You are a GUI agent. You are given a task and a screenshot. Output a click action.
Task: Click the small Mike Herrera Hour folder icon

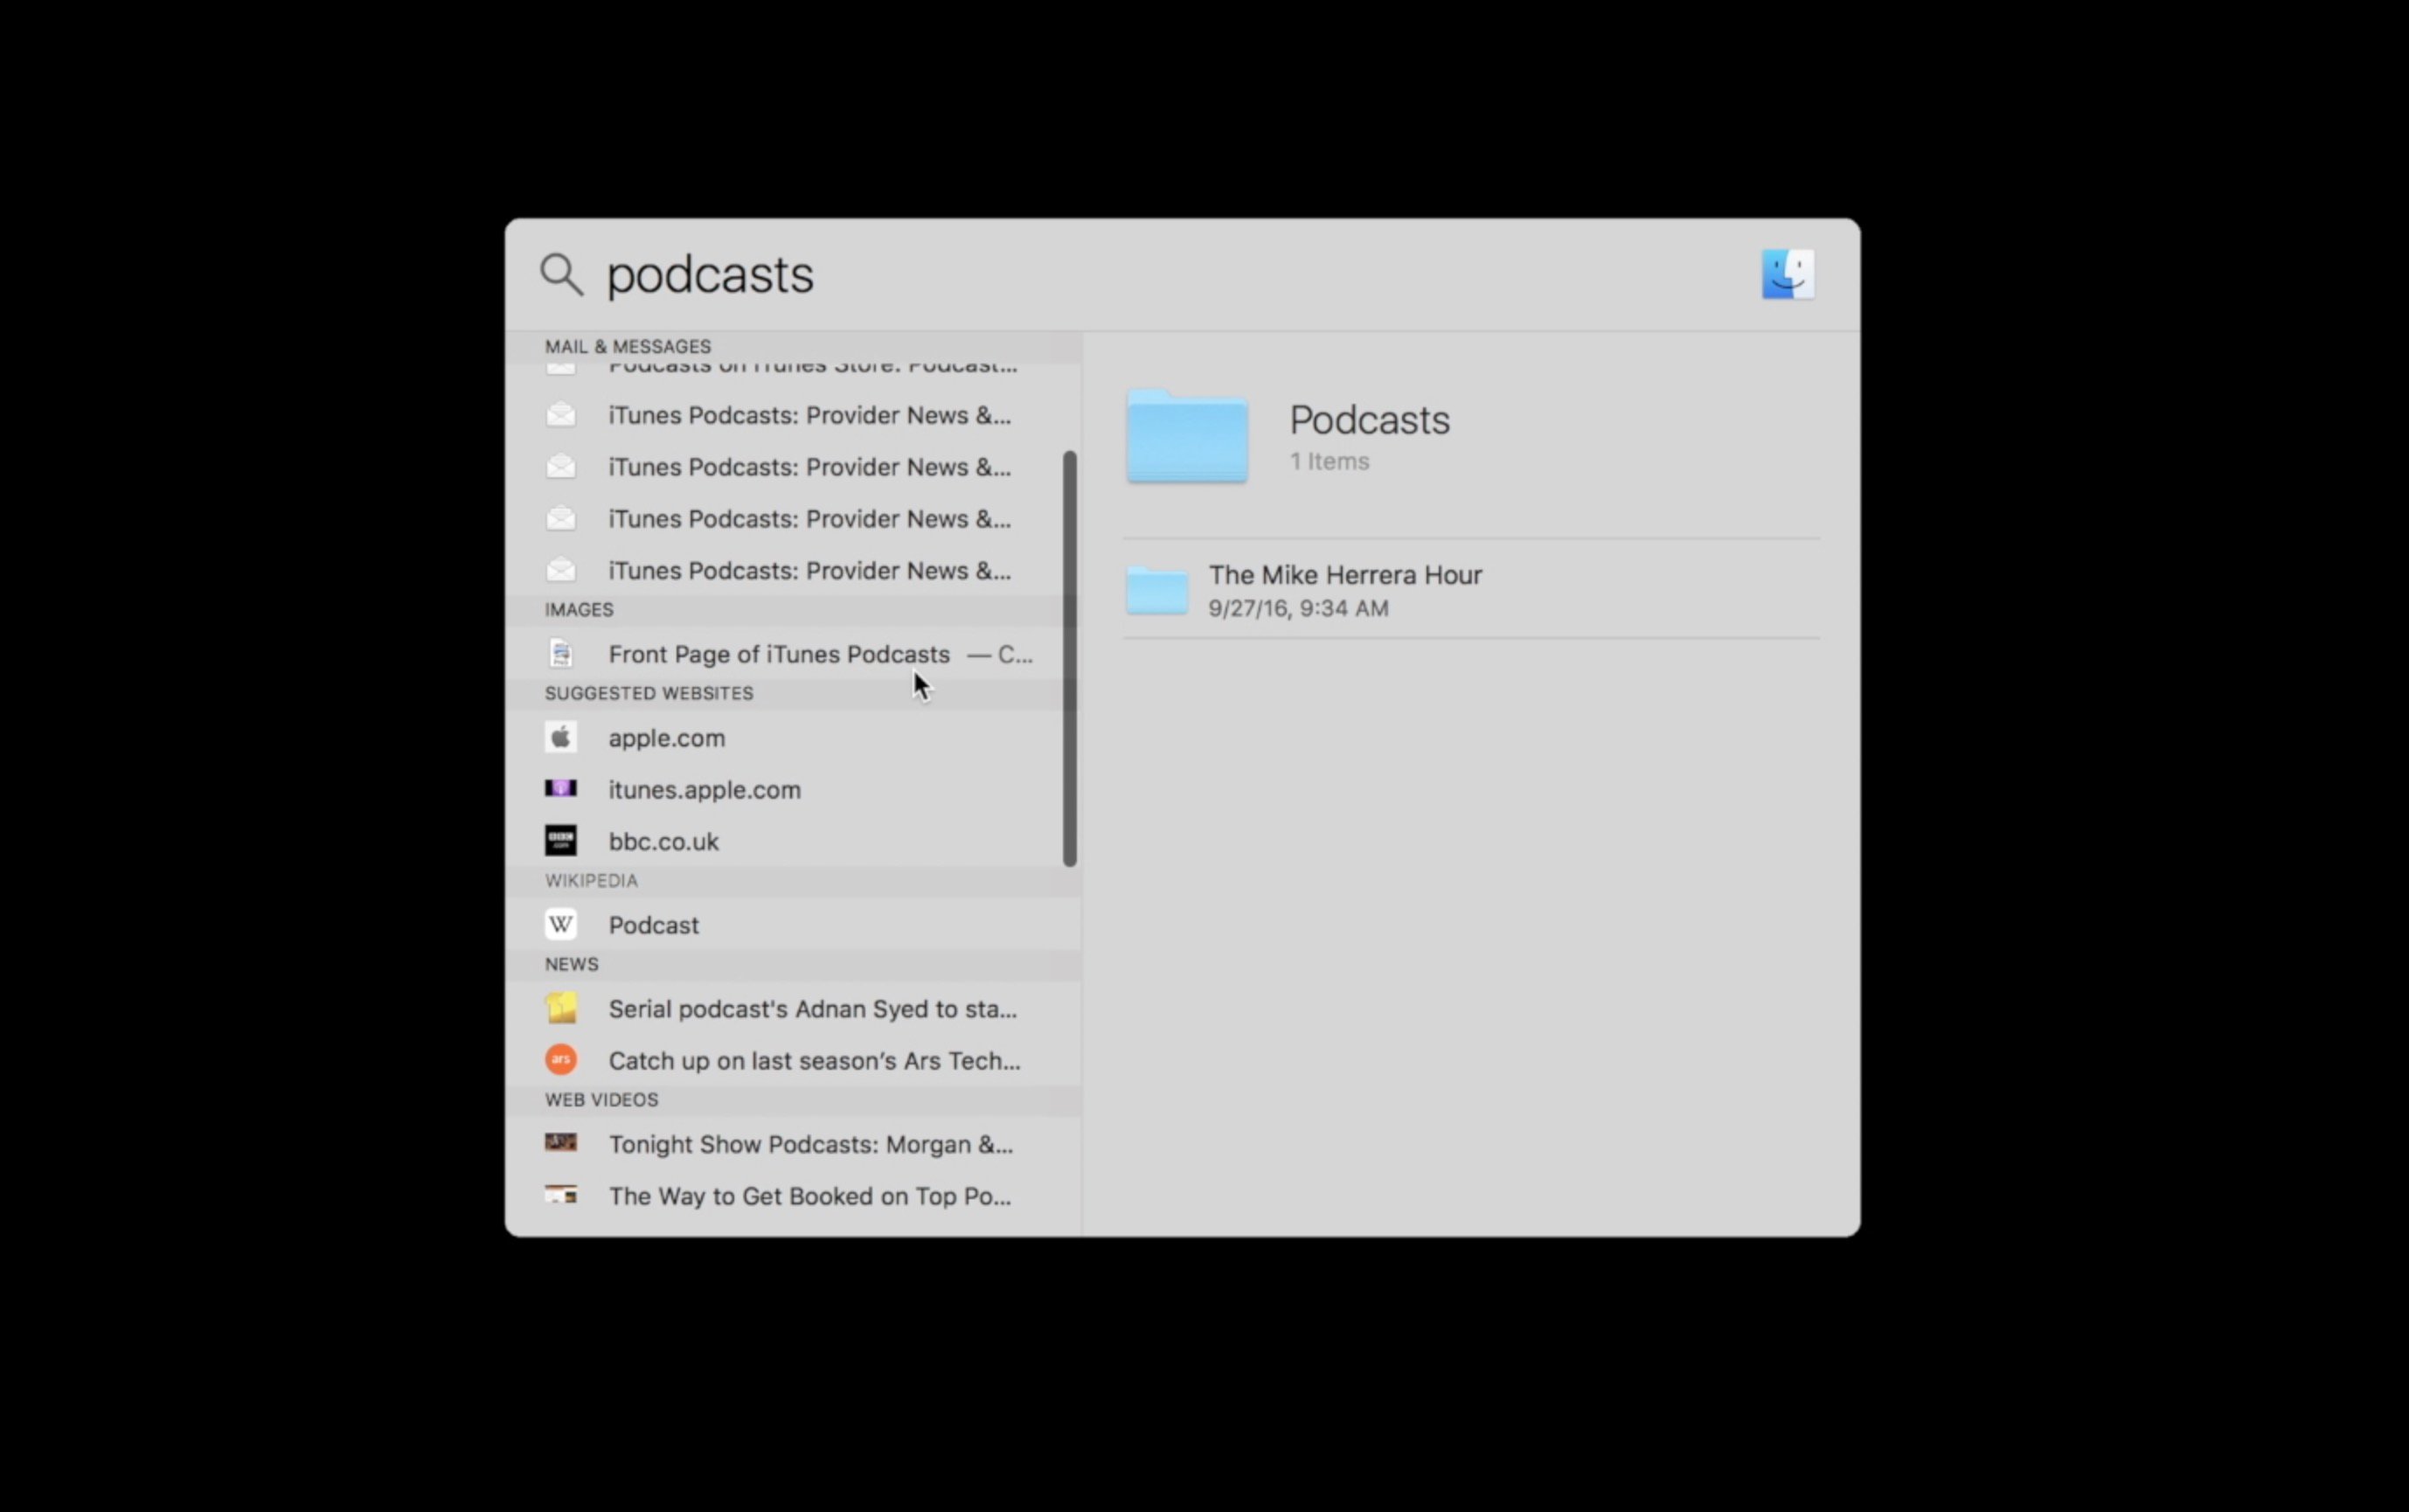1157,590
